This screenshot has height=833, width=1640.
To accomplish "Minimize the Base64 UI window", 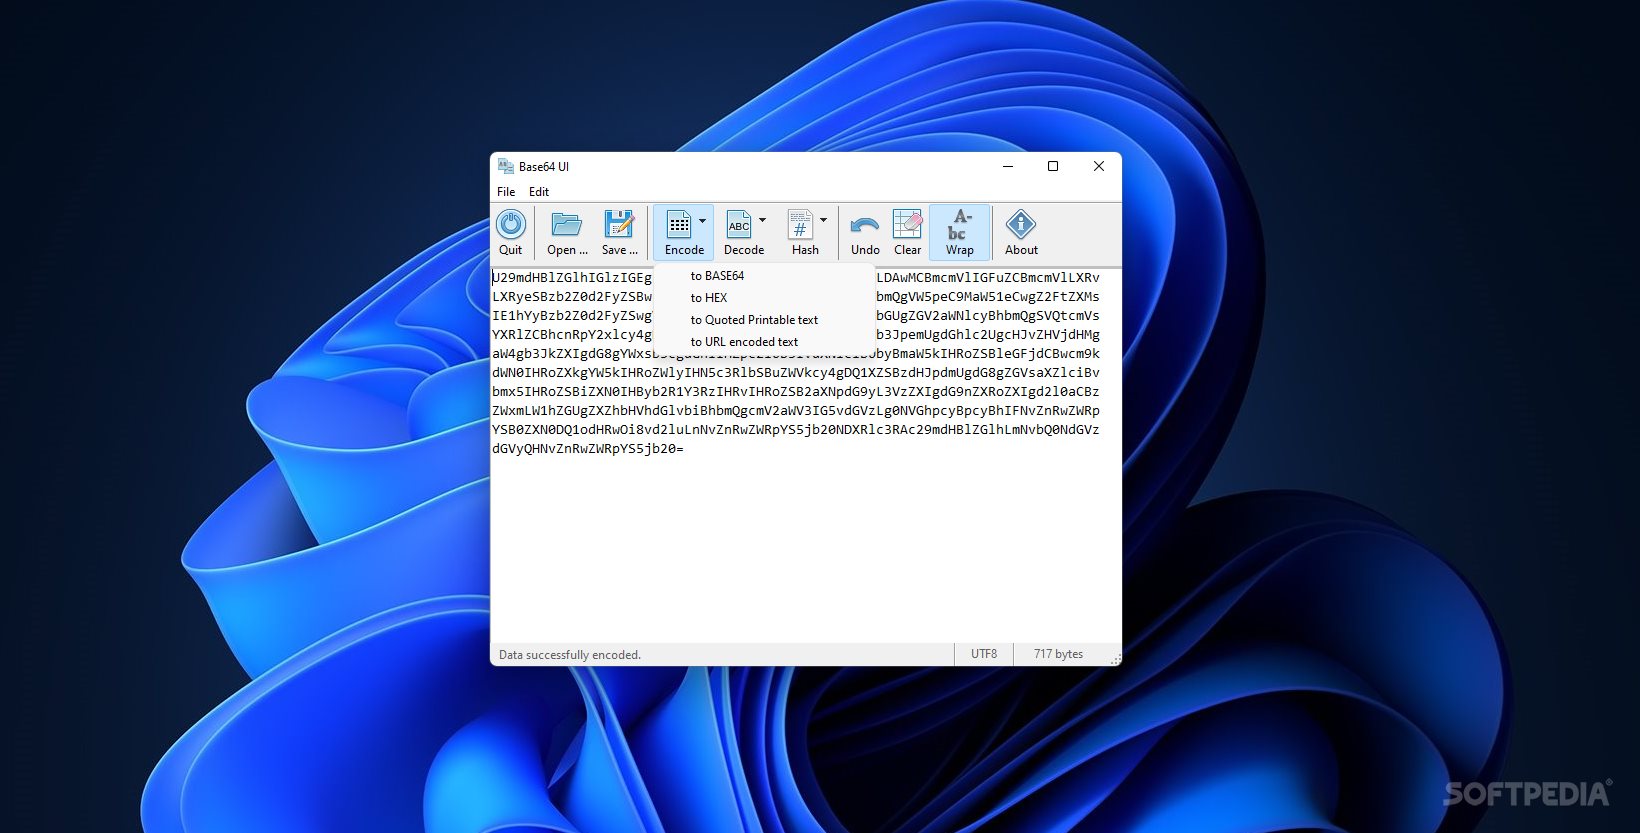I will click(1008, 166).
